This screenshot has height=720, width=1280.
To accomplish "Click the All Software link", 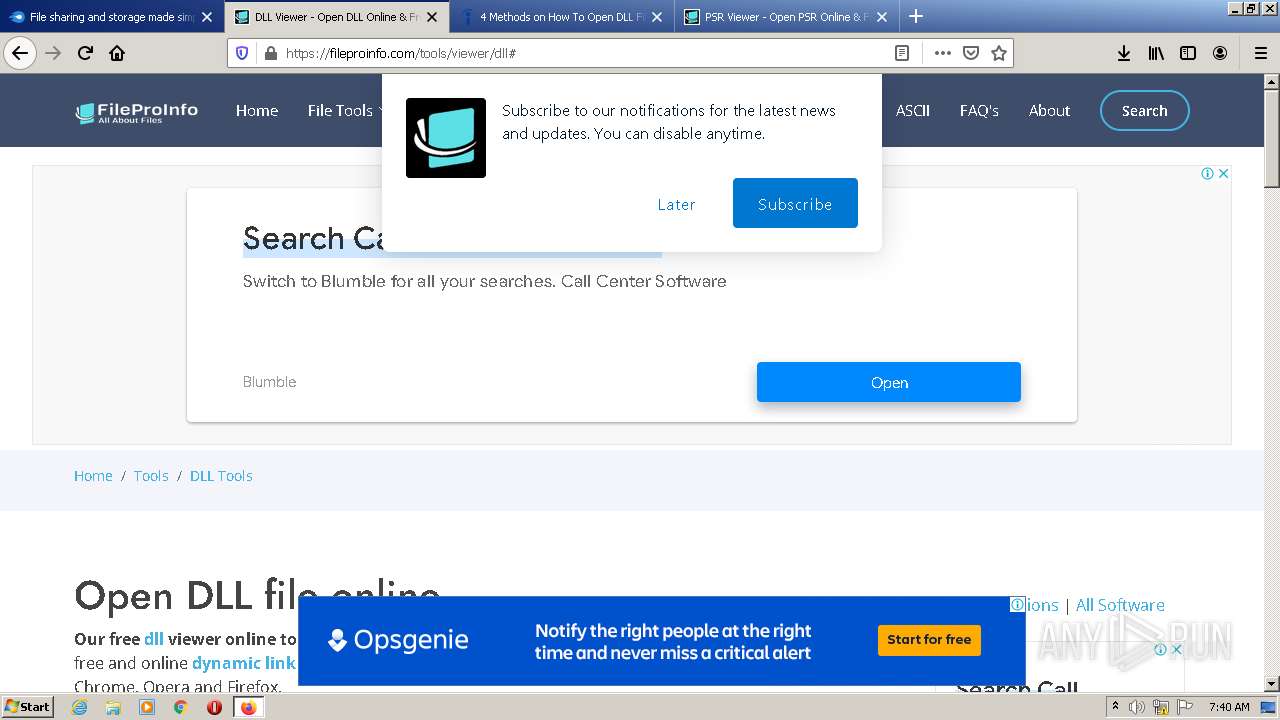I will 1120,605.
